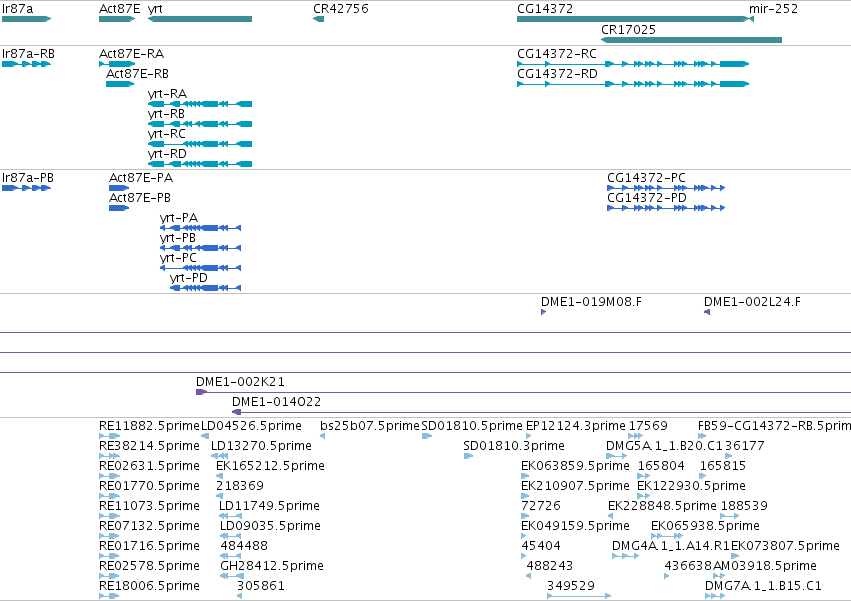
Task: Click the 165815 feature
Action: tap(703, 476)
